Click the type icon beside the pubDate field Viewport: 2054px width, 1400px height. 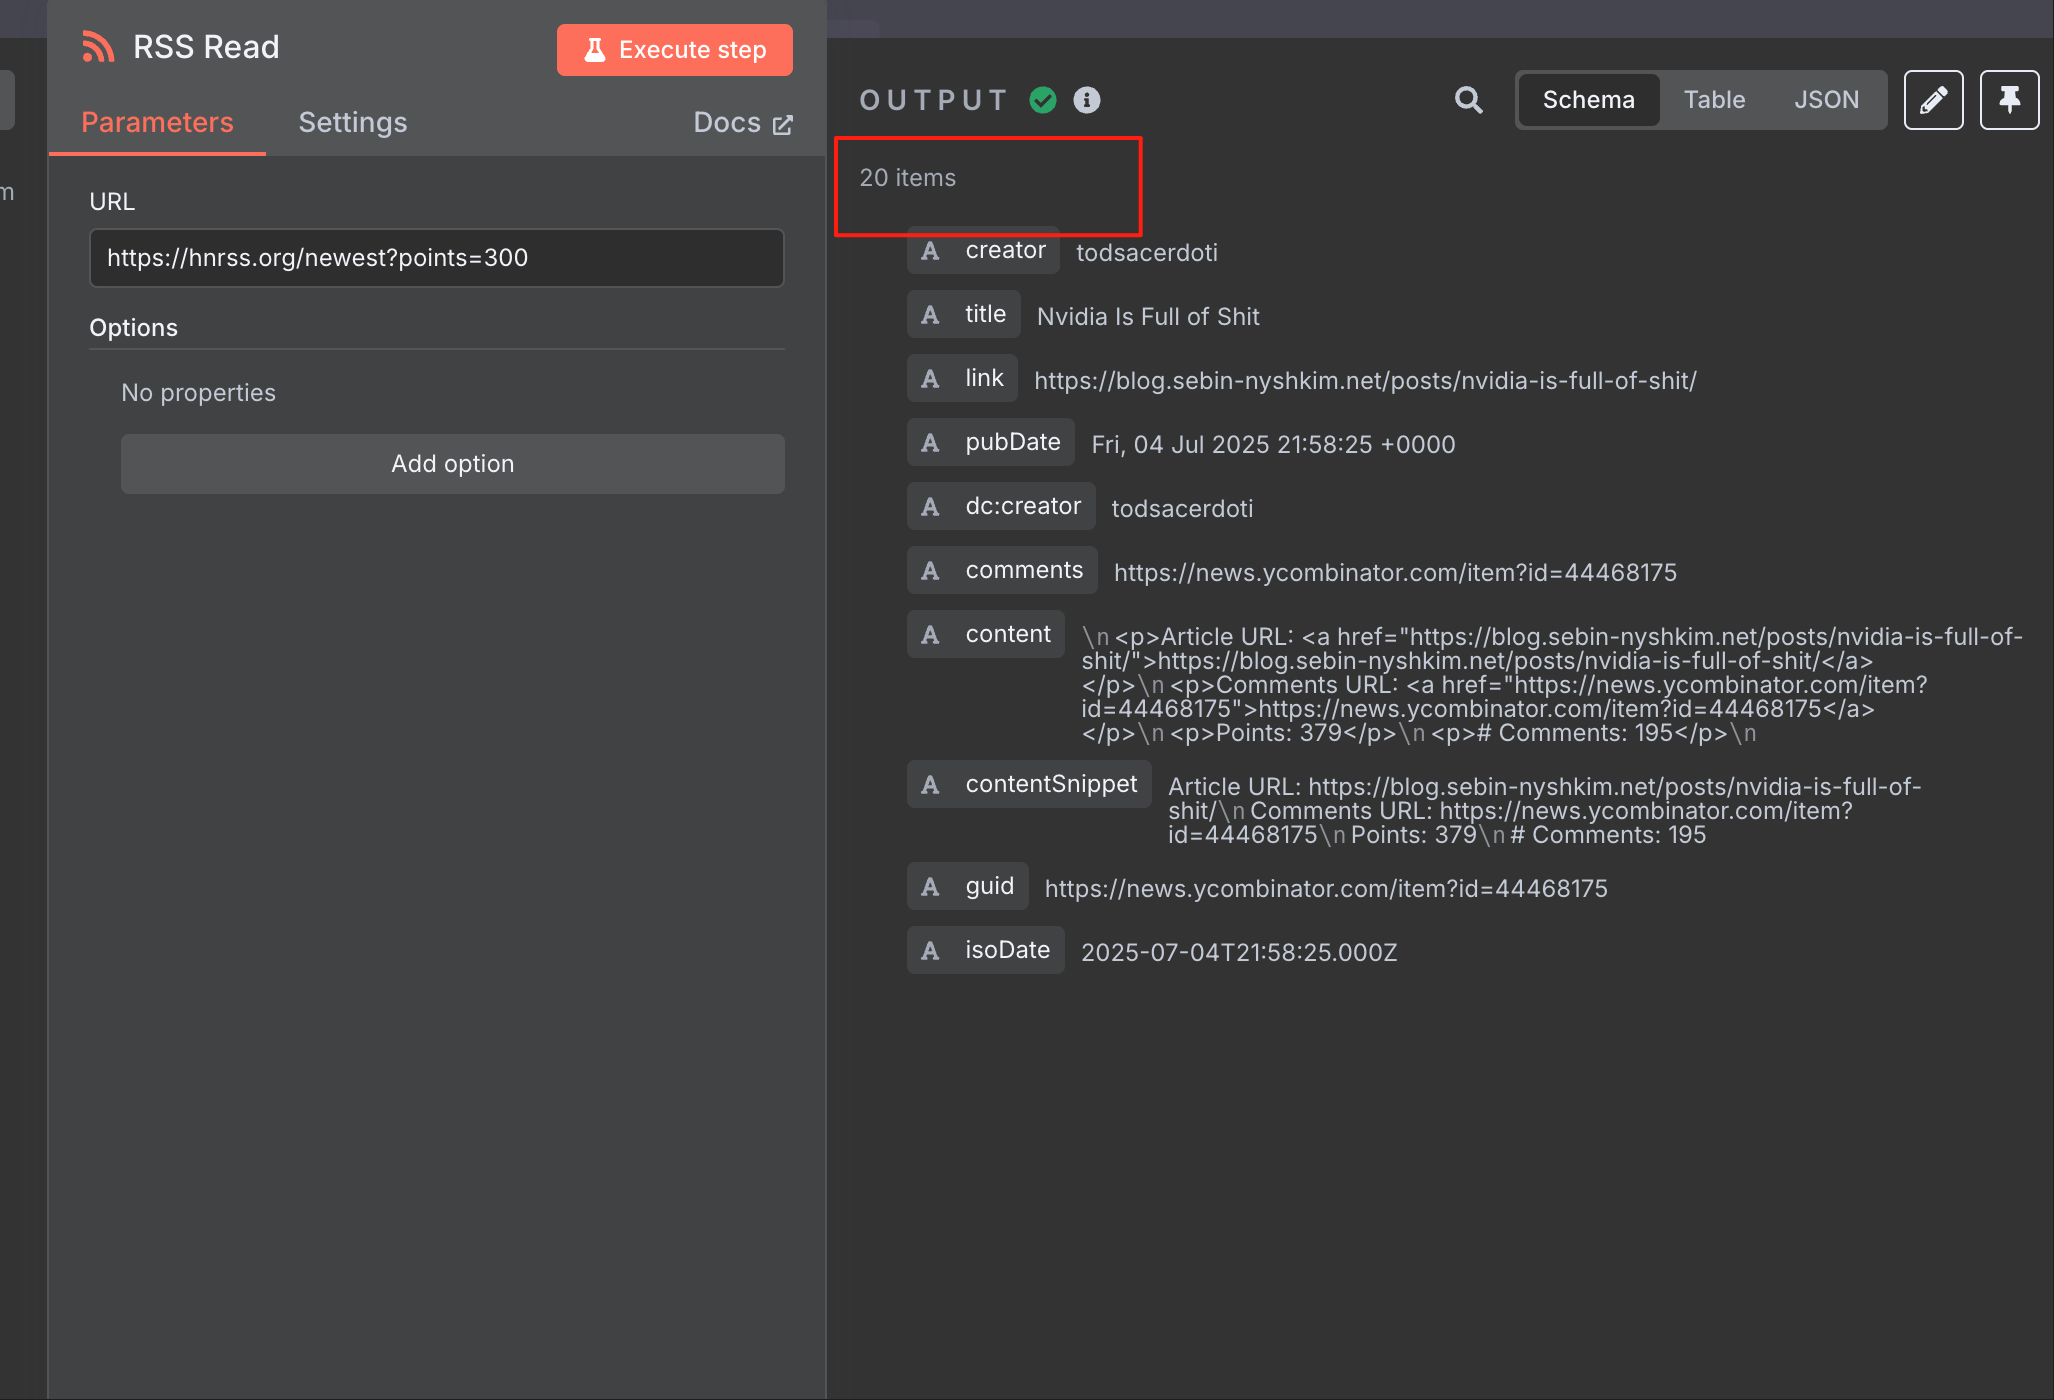point(930,443)
